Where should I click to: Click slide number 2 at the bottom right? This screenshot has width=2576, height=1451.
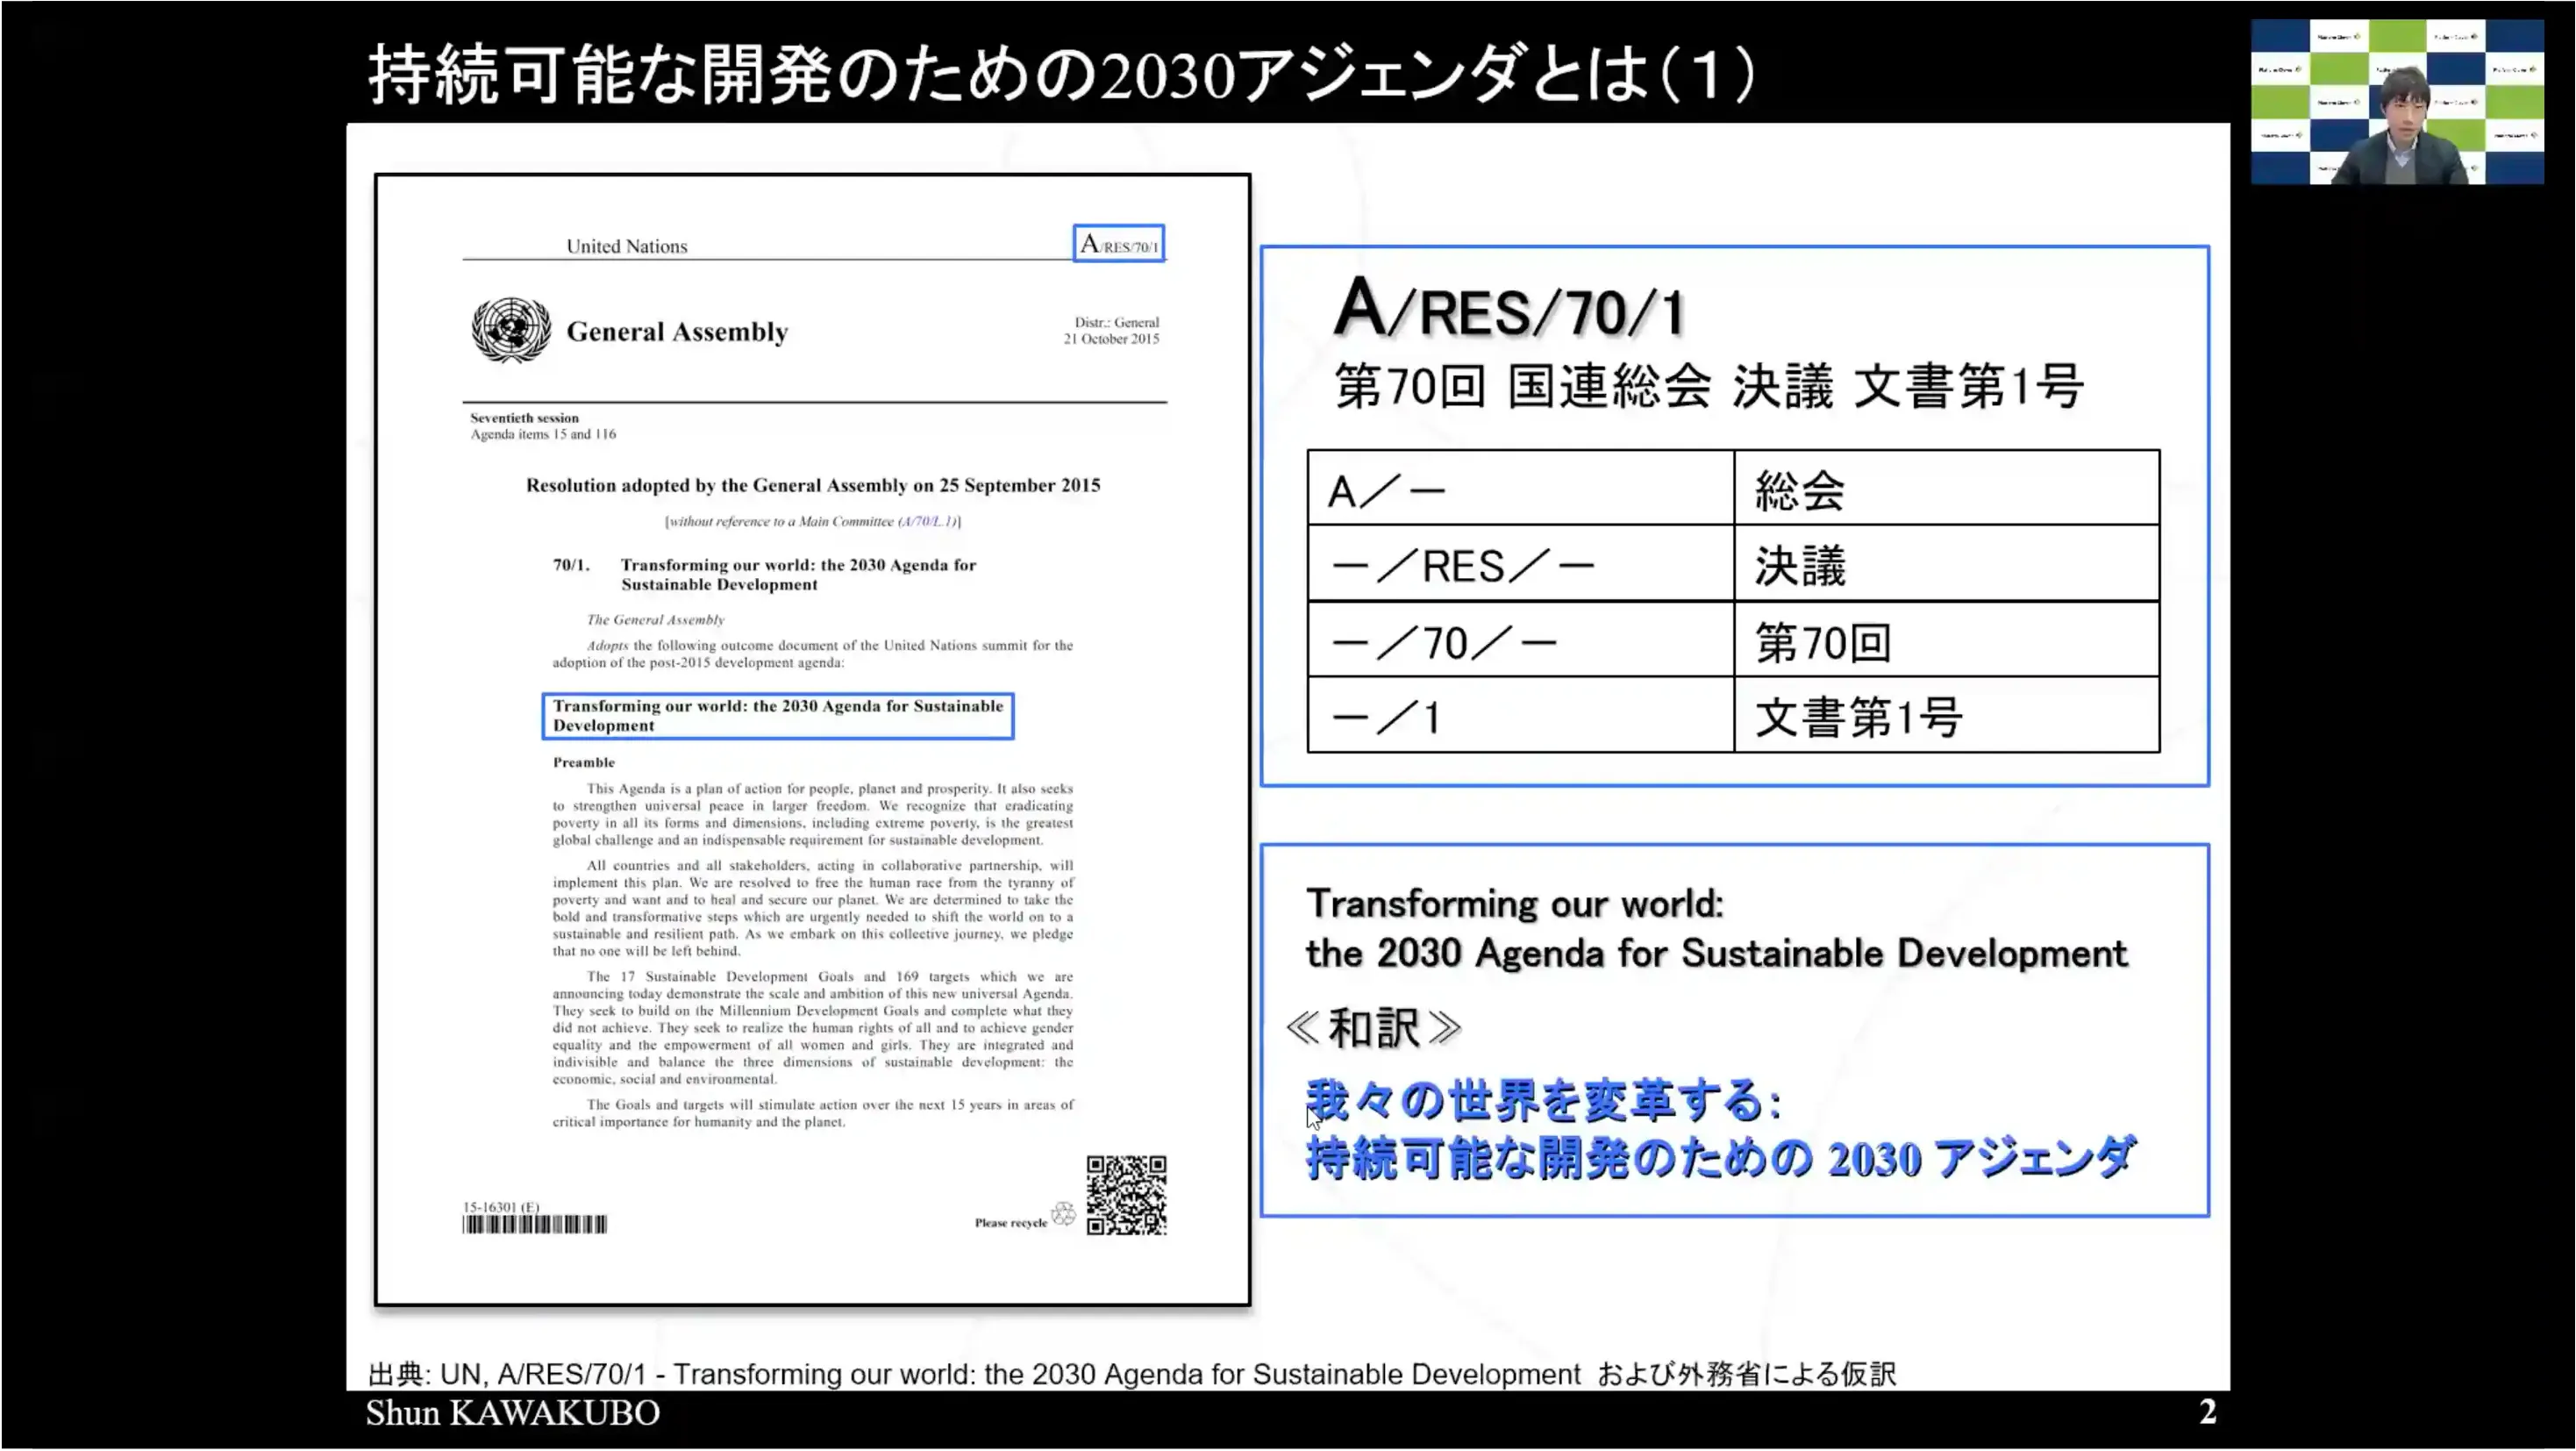click(2207, 1412)
